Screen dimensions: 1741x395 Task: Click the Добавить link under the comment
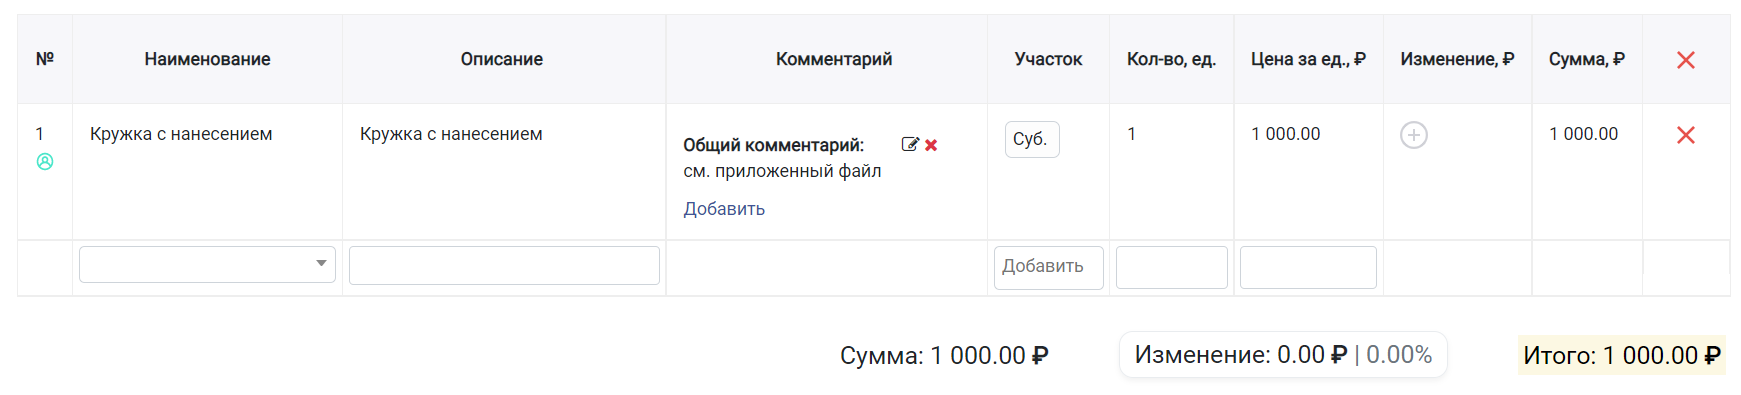[x=724, y=209]
